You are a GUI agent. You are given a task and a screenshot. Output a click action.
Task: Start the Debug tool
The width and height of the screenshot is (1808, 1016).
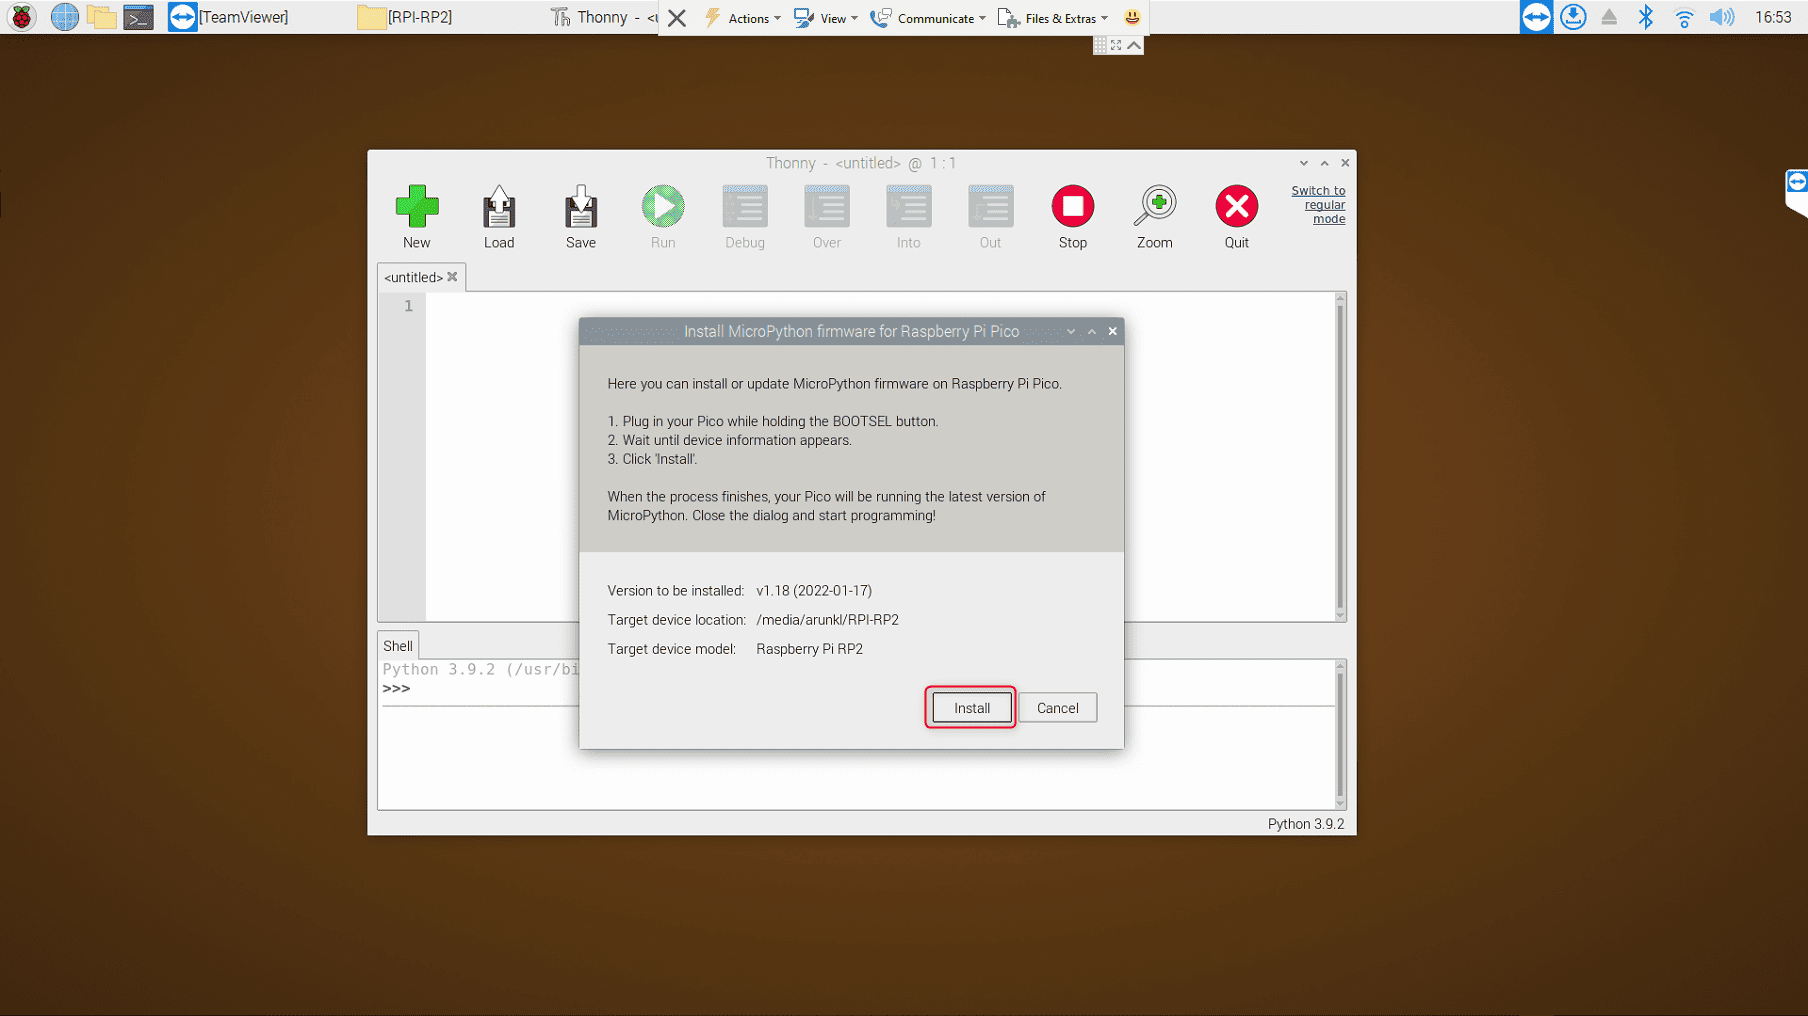click(x=745, y=207)
